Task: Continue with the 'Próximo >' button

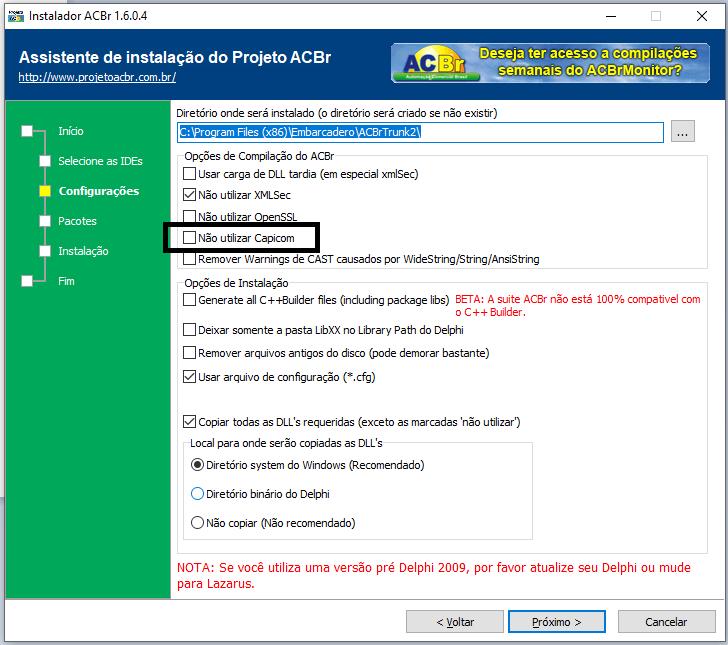Action: (557, 622)
